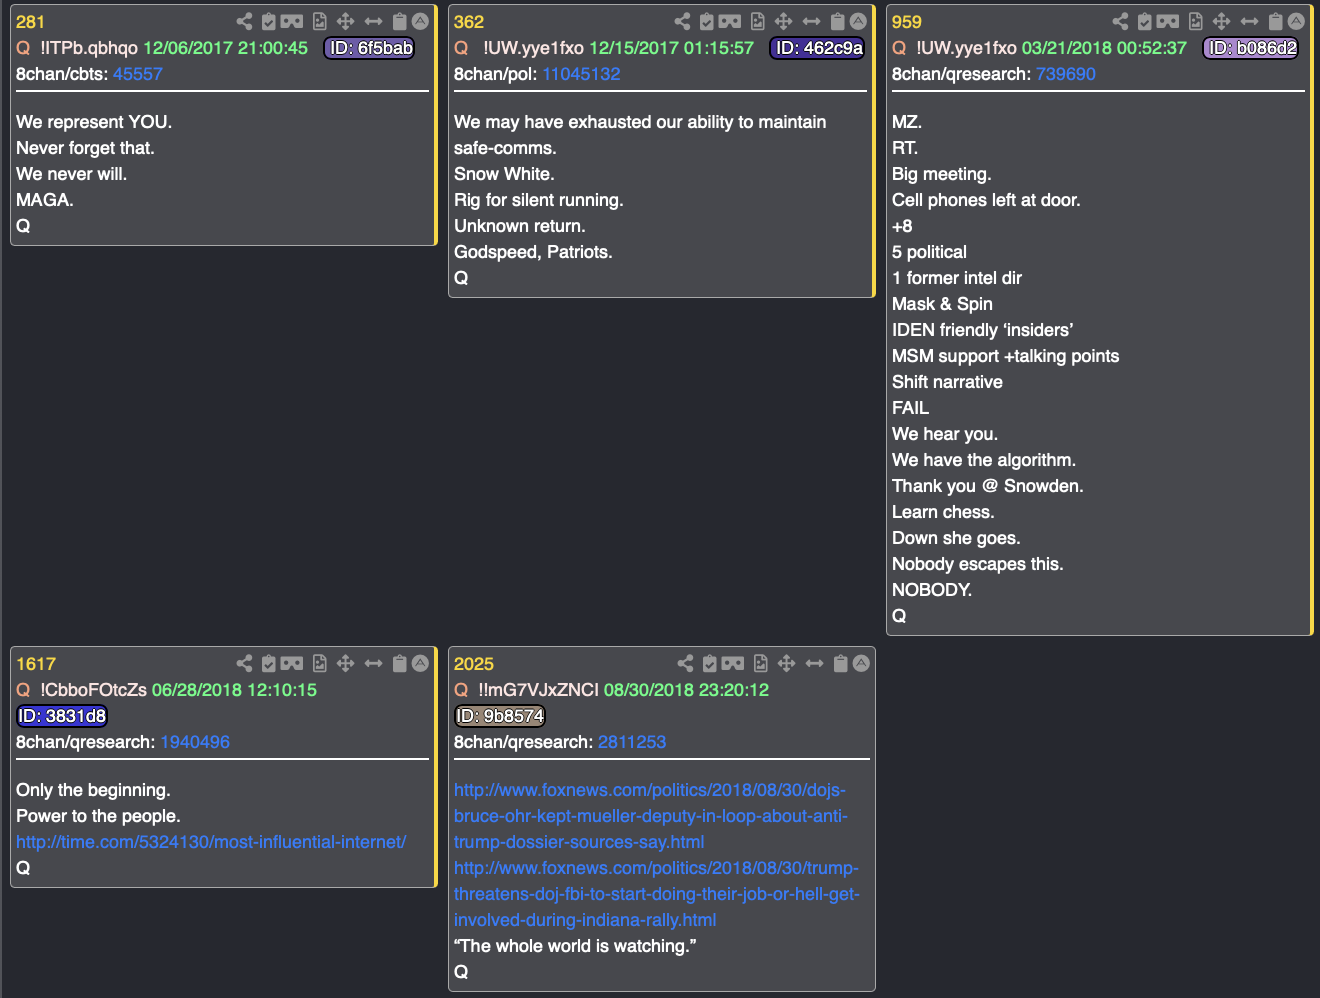Click tripcode !CbboFOtcZs on post 1617
The width and height of the screenshot is (1320, 998).
pyautogui.click(x=93, y=690)
